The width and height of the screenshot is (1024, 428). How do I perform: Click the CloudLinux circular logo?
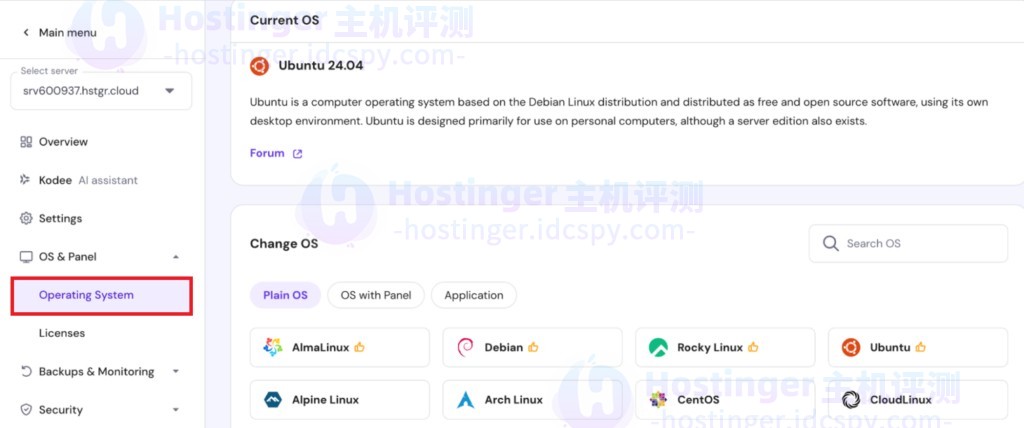851,399
